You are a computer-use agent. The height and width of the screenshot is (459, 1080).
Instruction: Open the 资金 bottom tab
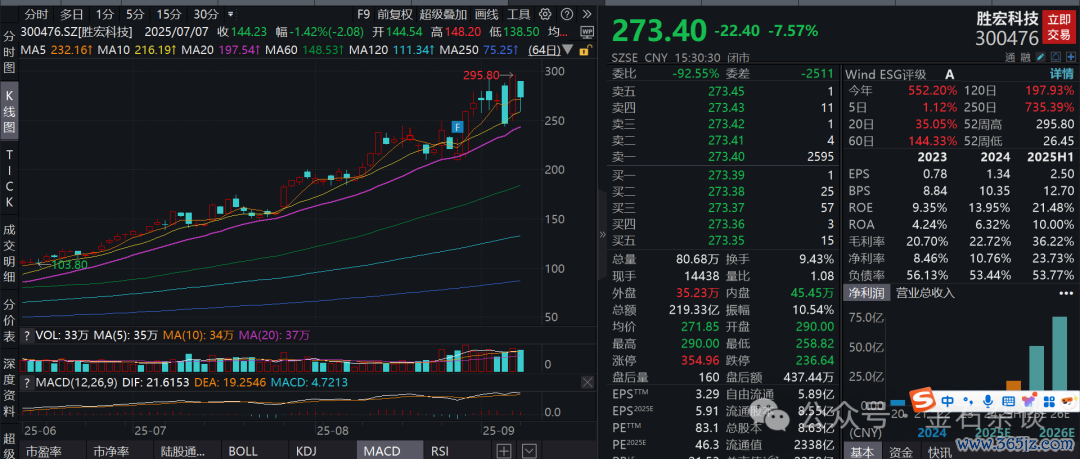(904, 451)
